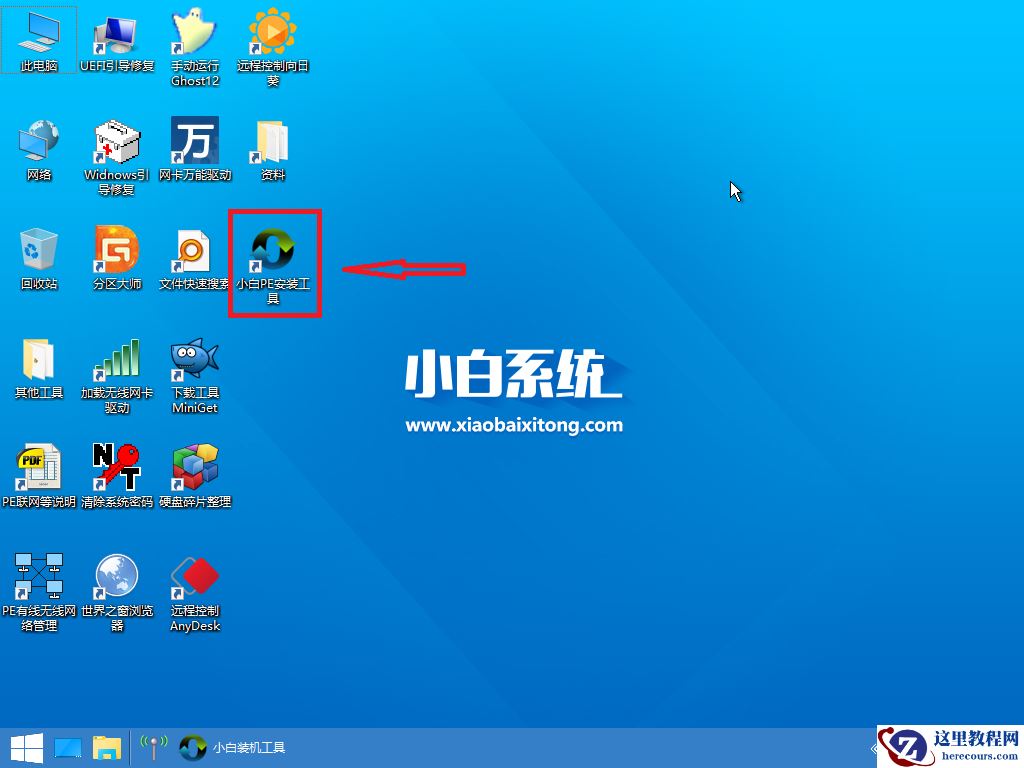The image size is (1024, 768).
Task: Launch 世界之窗浏览器 browser
Action: click(117, 577)
